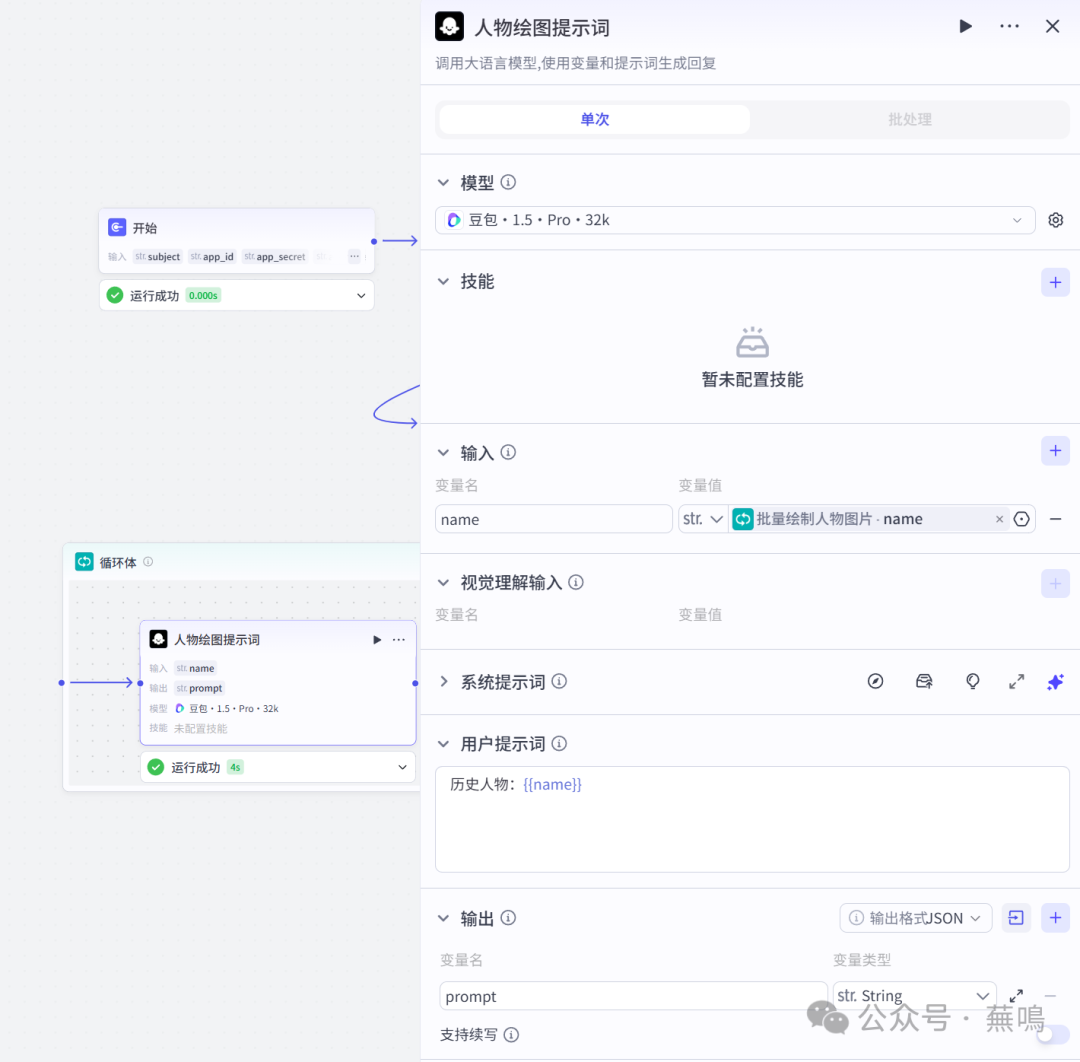This screenshot has height=1062, width=1080.
Task: Open more options ellipsis in panel header
Action: [1009, 27]
